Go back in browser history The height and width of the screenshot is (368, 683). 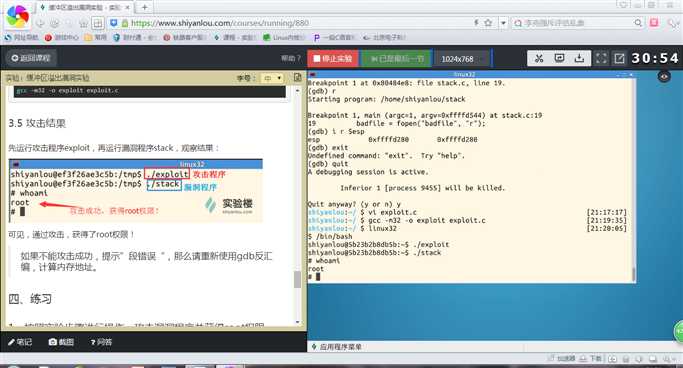40,23
